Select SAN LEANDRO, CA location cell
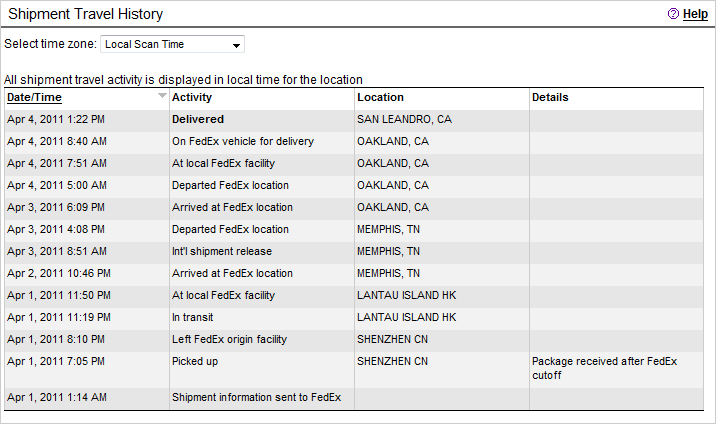 click(x=404, y=119)
